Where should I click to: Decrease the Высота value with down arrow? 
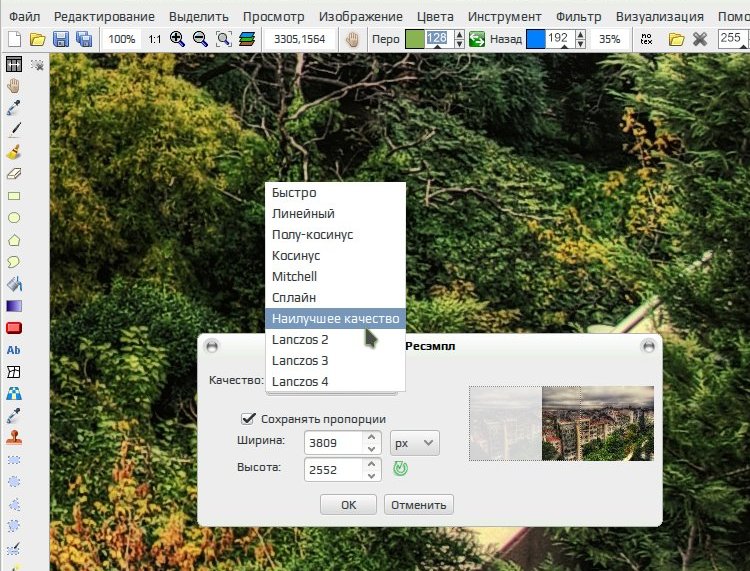[x=372, y=476]
